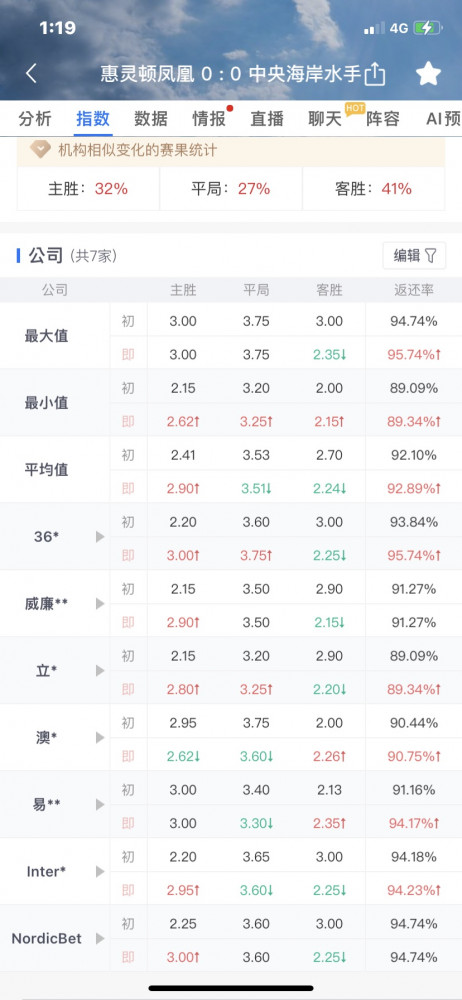462x1000 pixels.
Task: Tap Inter* current return rate 94.23%↑
Action: point(414,890)
